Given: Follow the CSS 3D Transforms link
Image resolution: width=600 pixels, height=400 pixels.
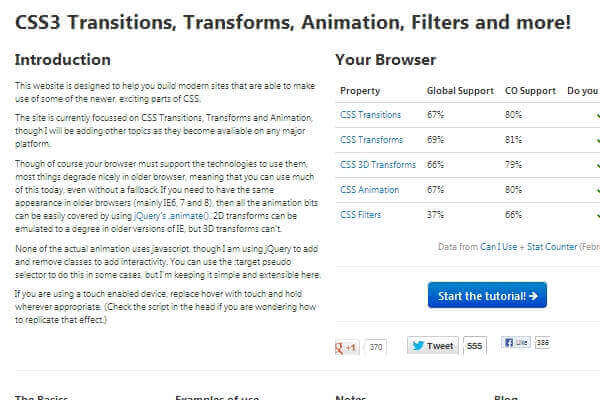Looking at the screenshot, I should tap(377, 165).
